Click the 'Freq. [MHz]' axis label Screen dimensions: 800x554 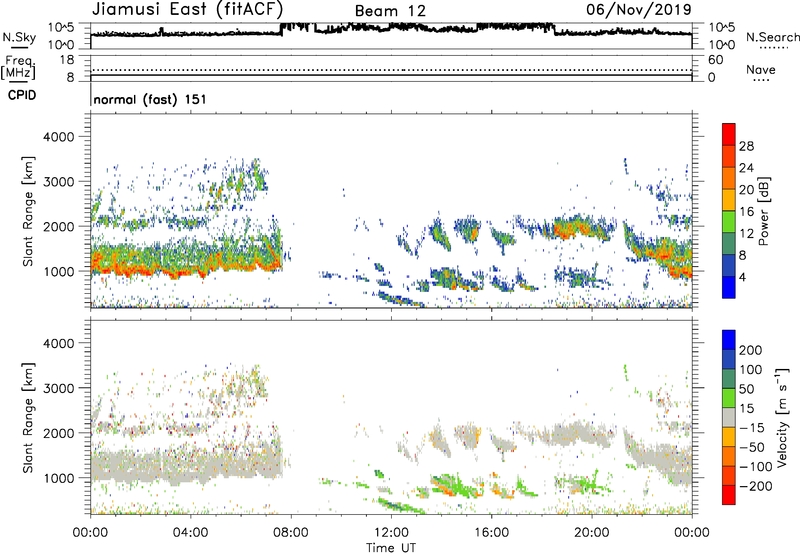point(18,67)
